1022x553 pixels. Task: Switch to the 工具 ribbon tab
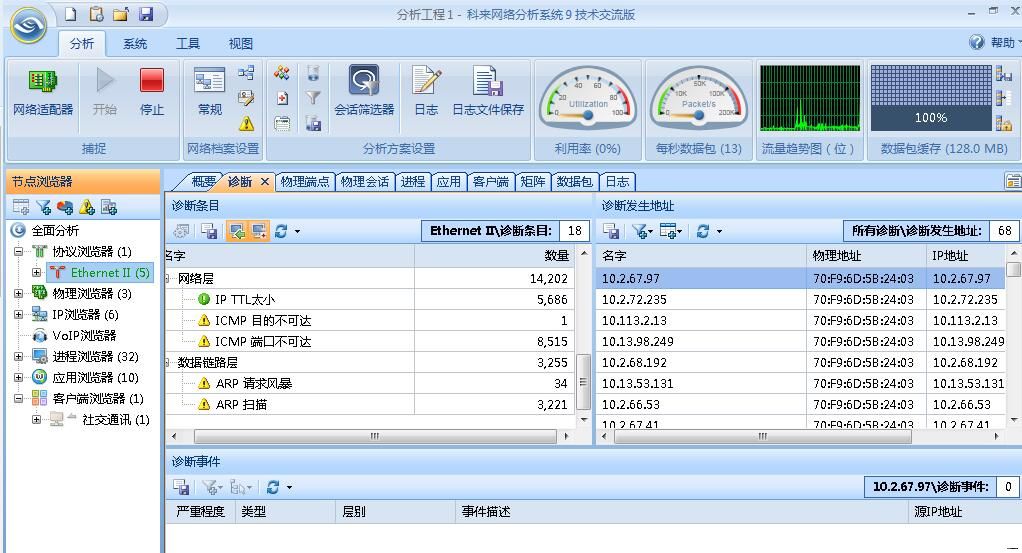188,44
